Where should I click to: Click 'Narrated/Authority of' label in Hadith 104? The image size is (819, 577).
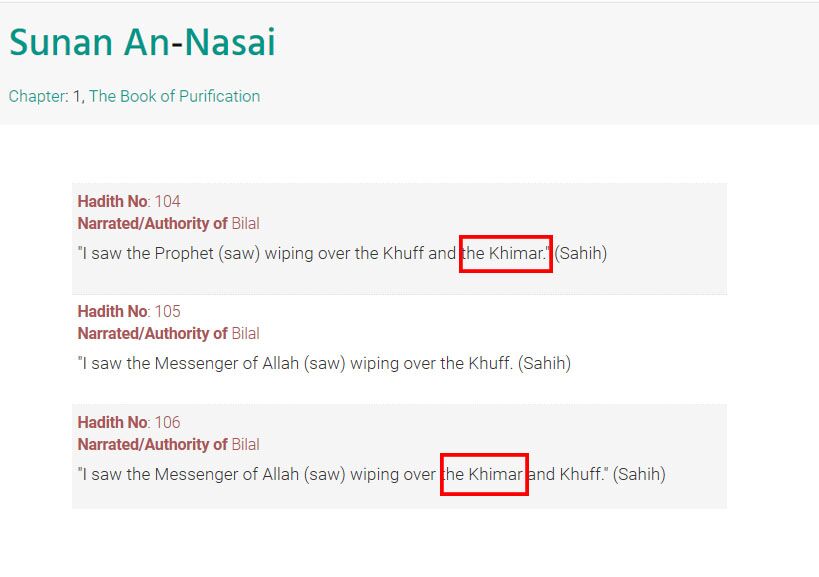tap(153, 223)
